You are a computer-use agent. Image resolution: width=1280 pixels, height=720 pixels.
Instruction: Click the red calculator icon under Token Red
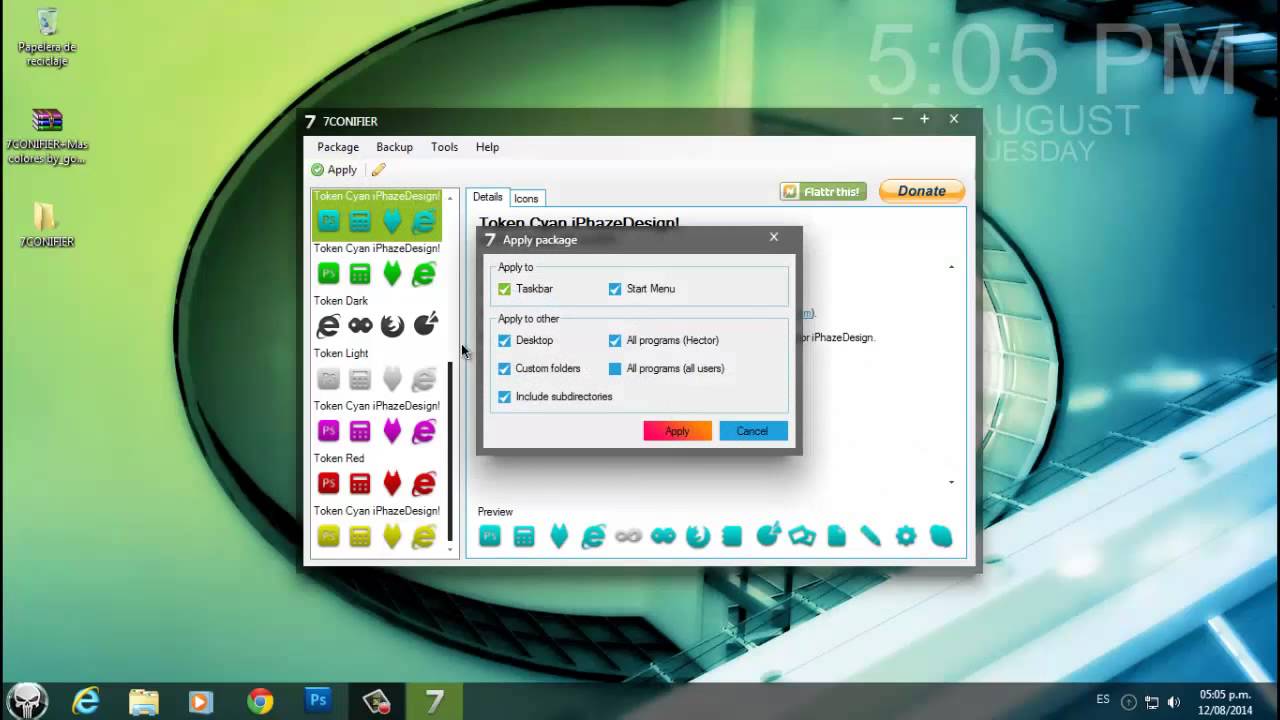(360, 484)
